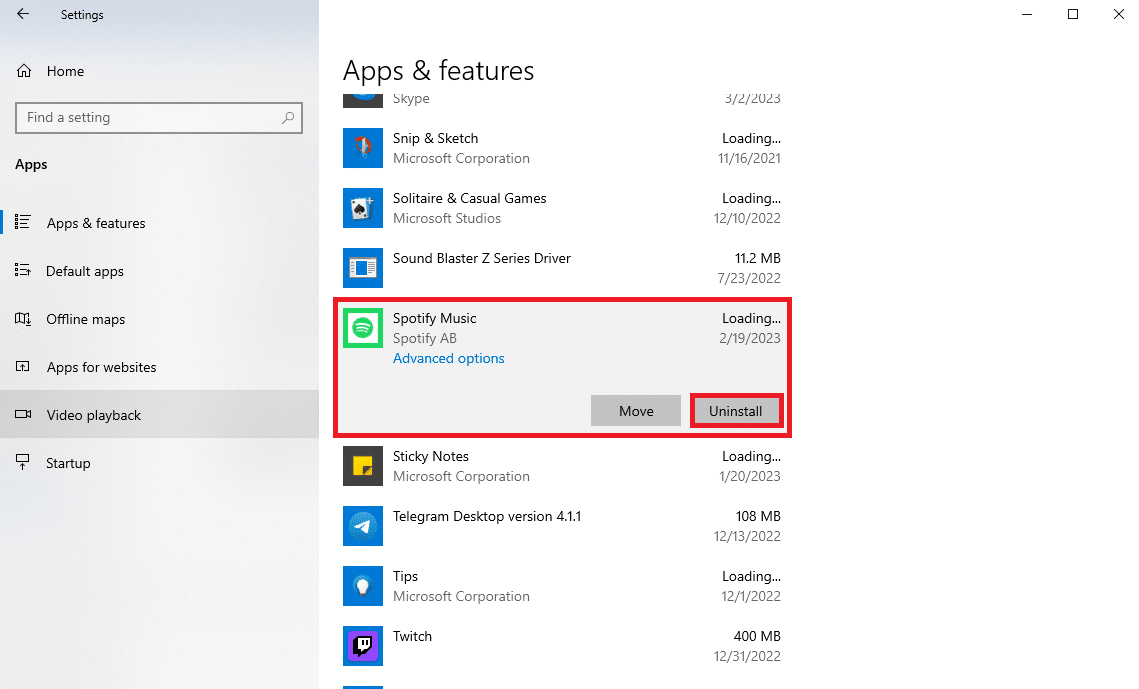
Task: Click the Spotify AB publisher text
Action: tap(425, 338)
